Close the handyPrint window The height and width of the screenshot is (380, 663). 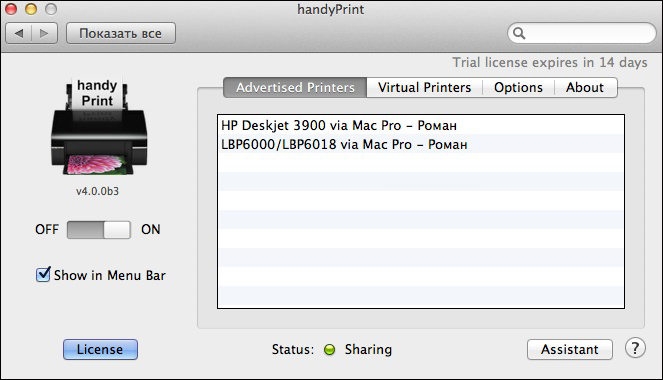click(11, 9)
